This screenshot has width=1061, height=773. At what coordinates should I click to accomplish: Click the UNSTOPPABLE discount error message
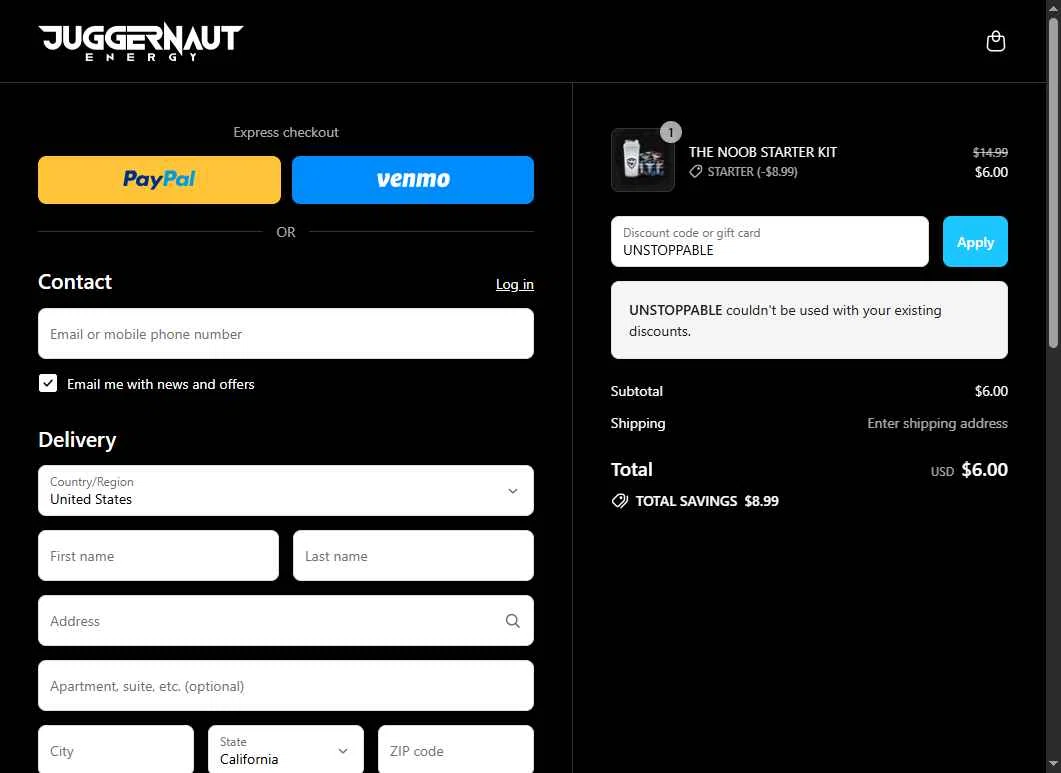[x=809, y=320]
